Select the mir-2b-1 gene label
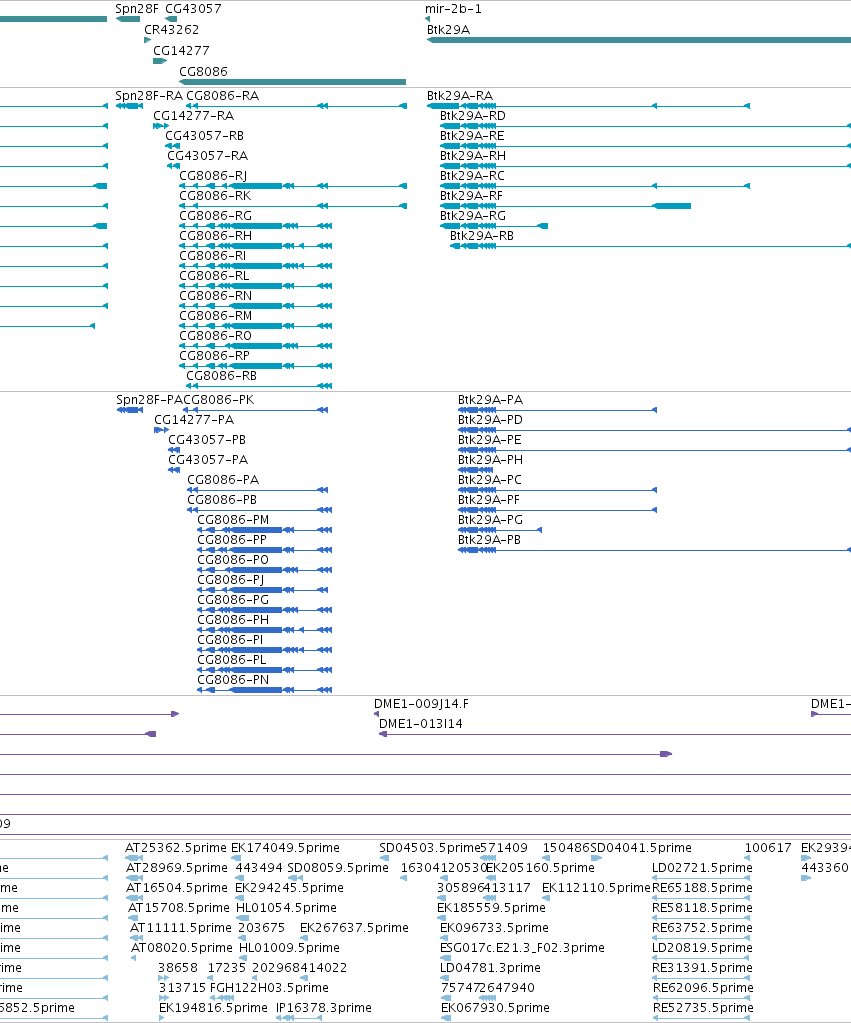 453,9
